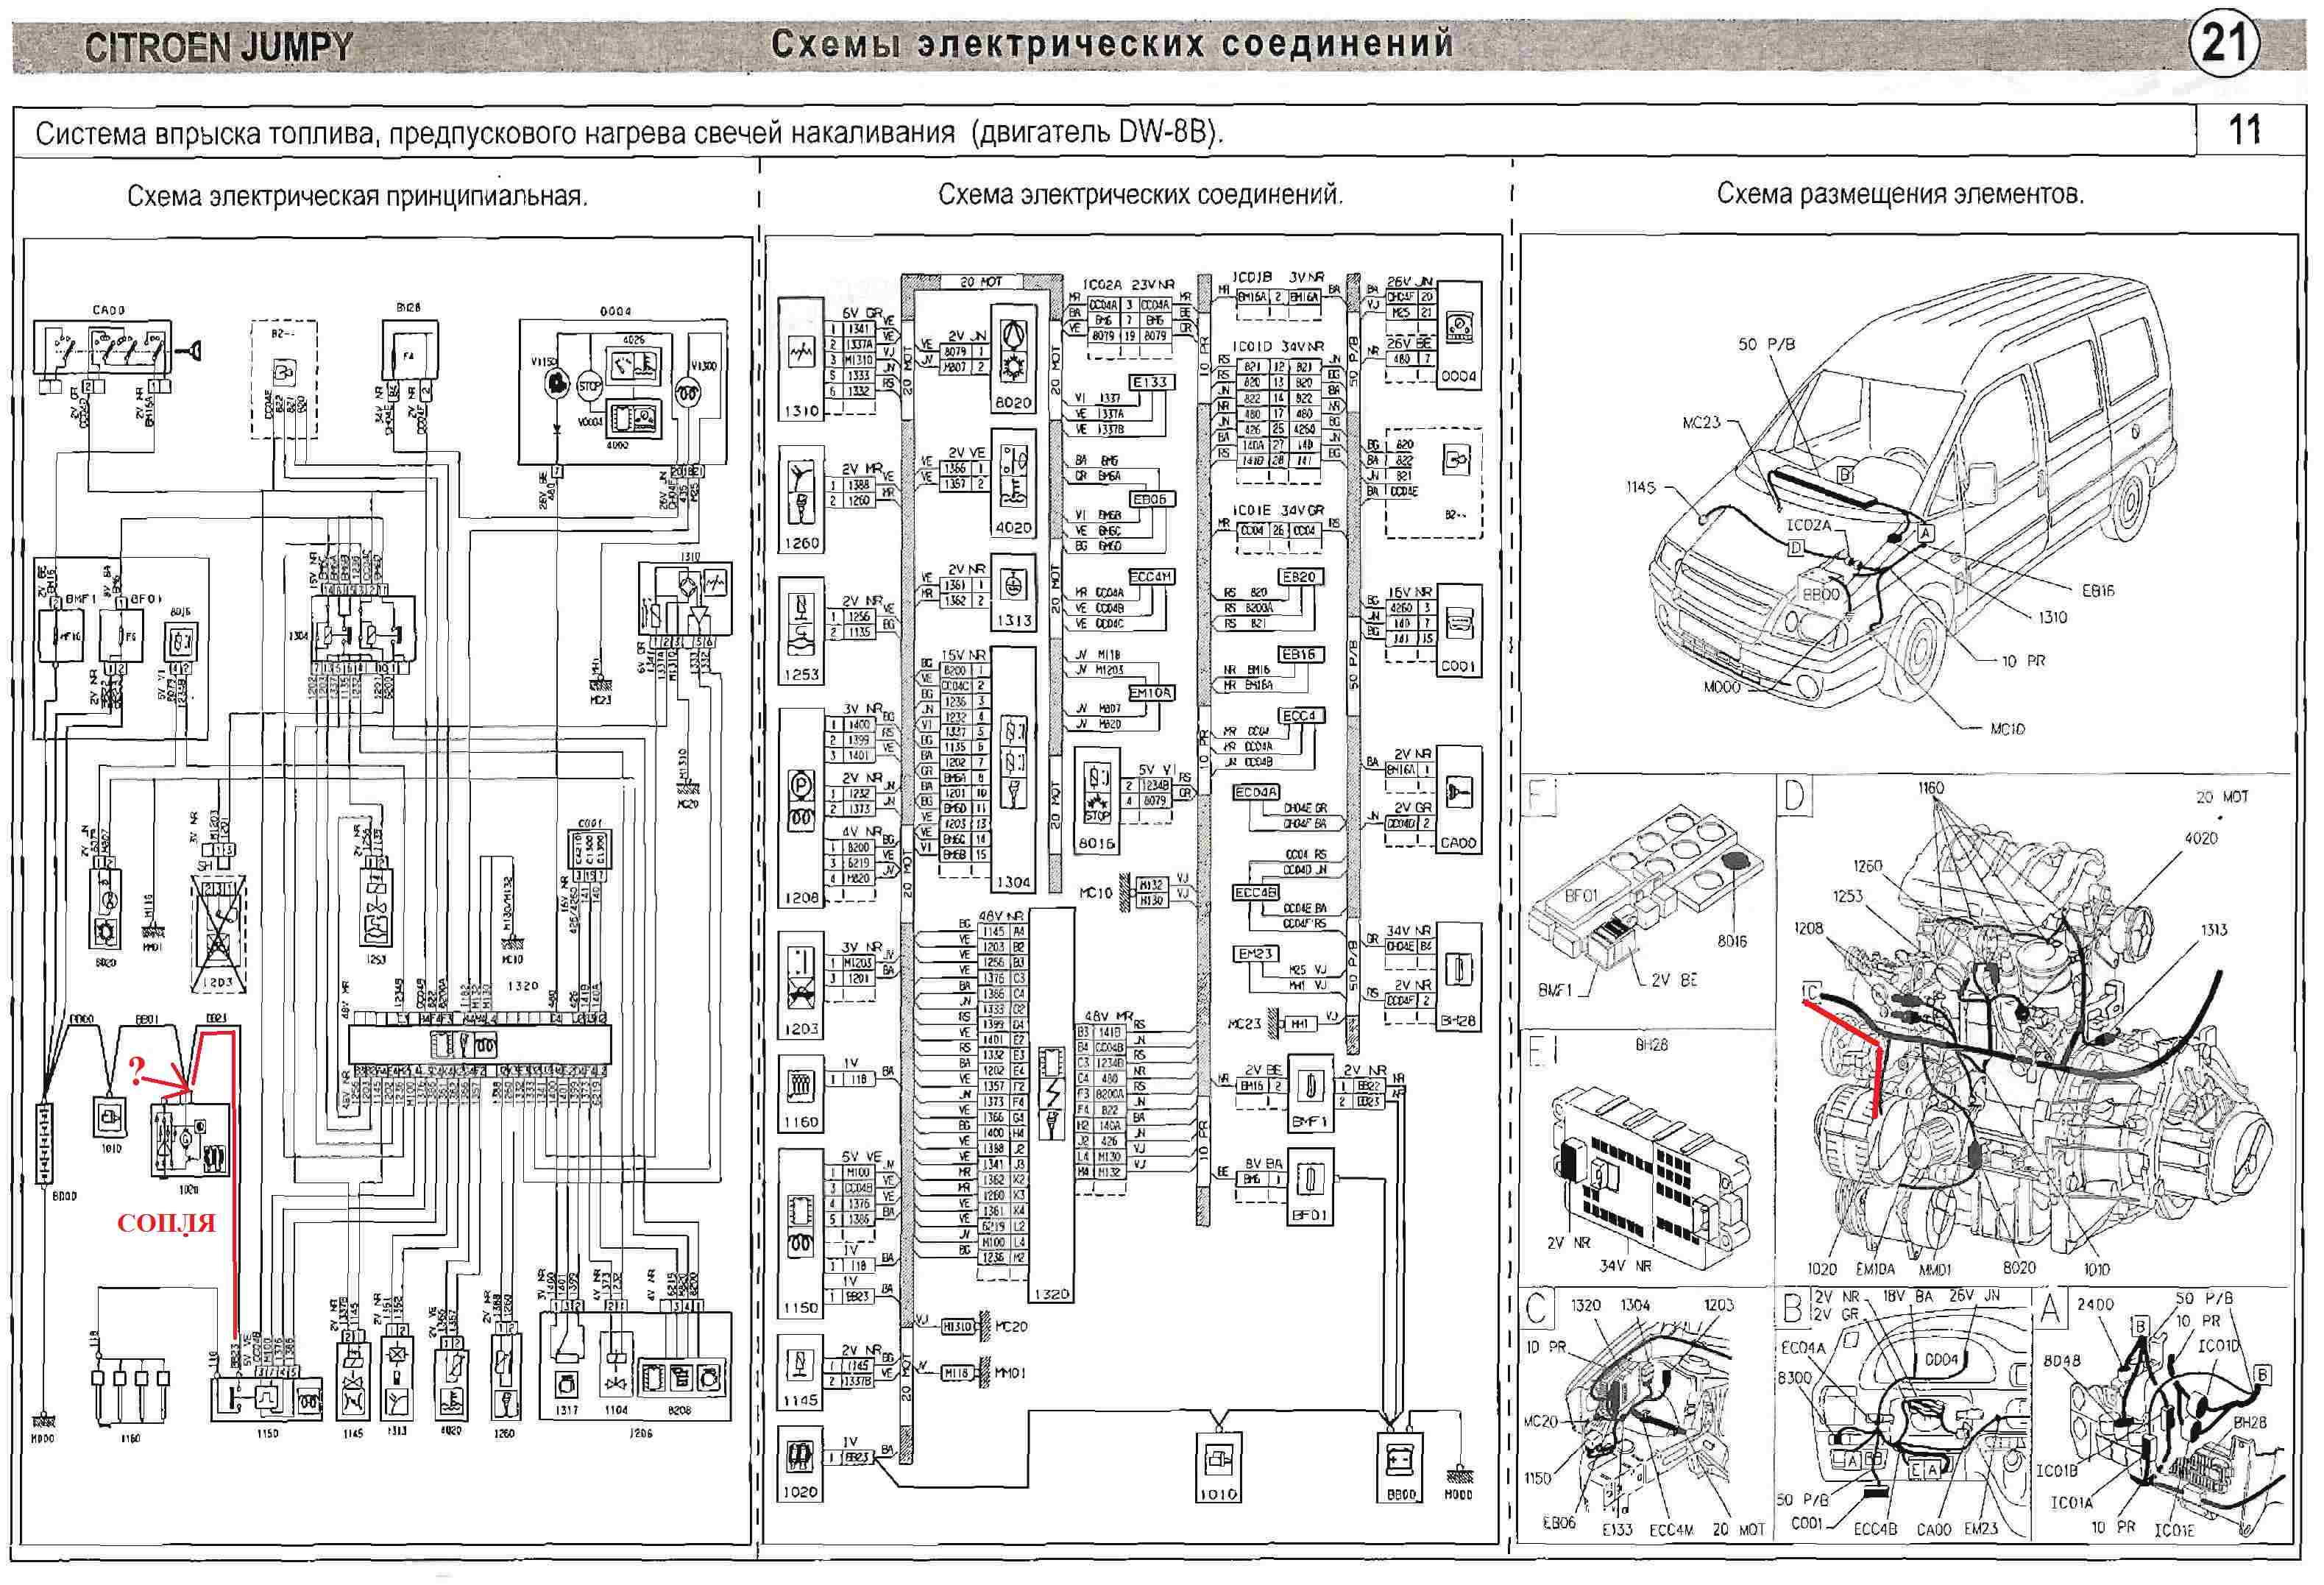The image size is (2324, 1585).
Task: Click the starter 1010 symbol in connections diagram
Action: click(x=1217, y=1460)
